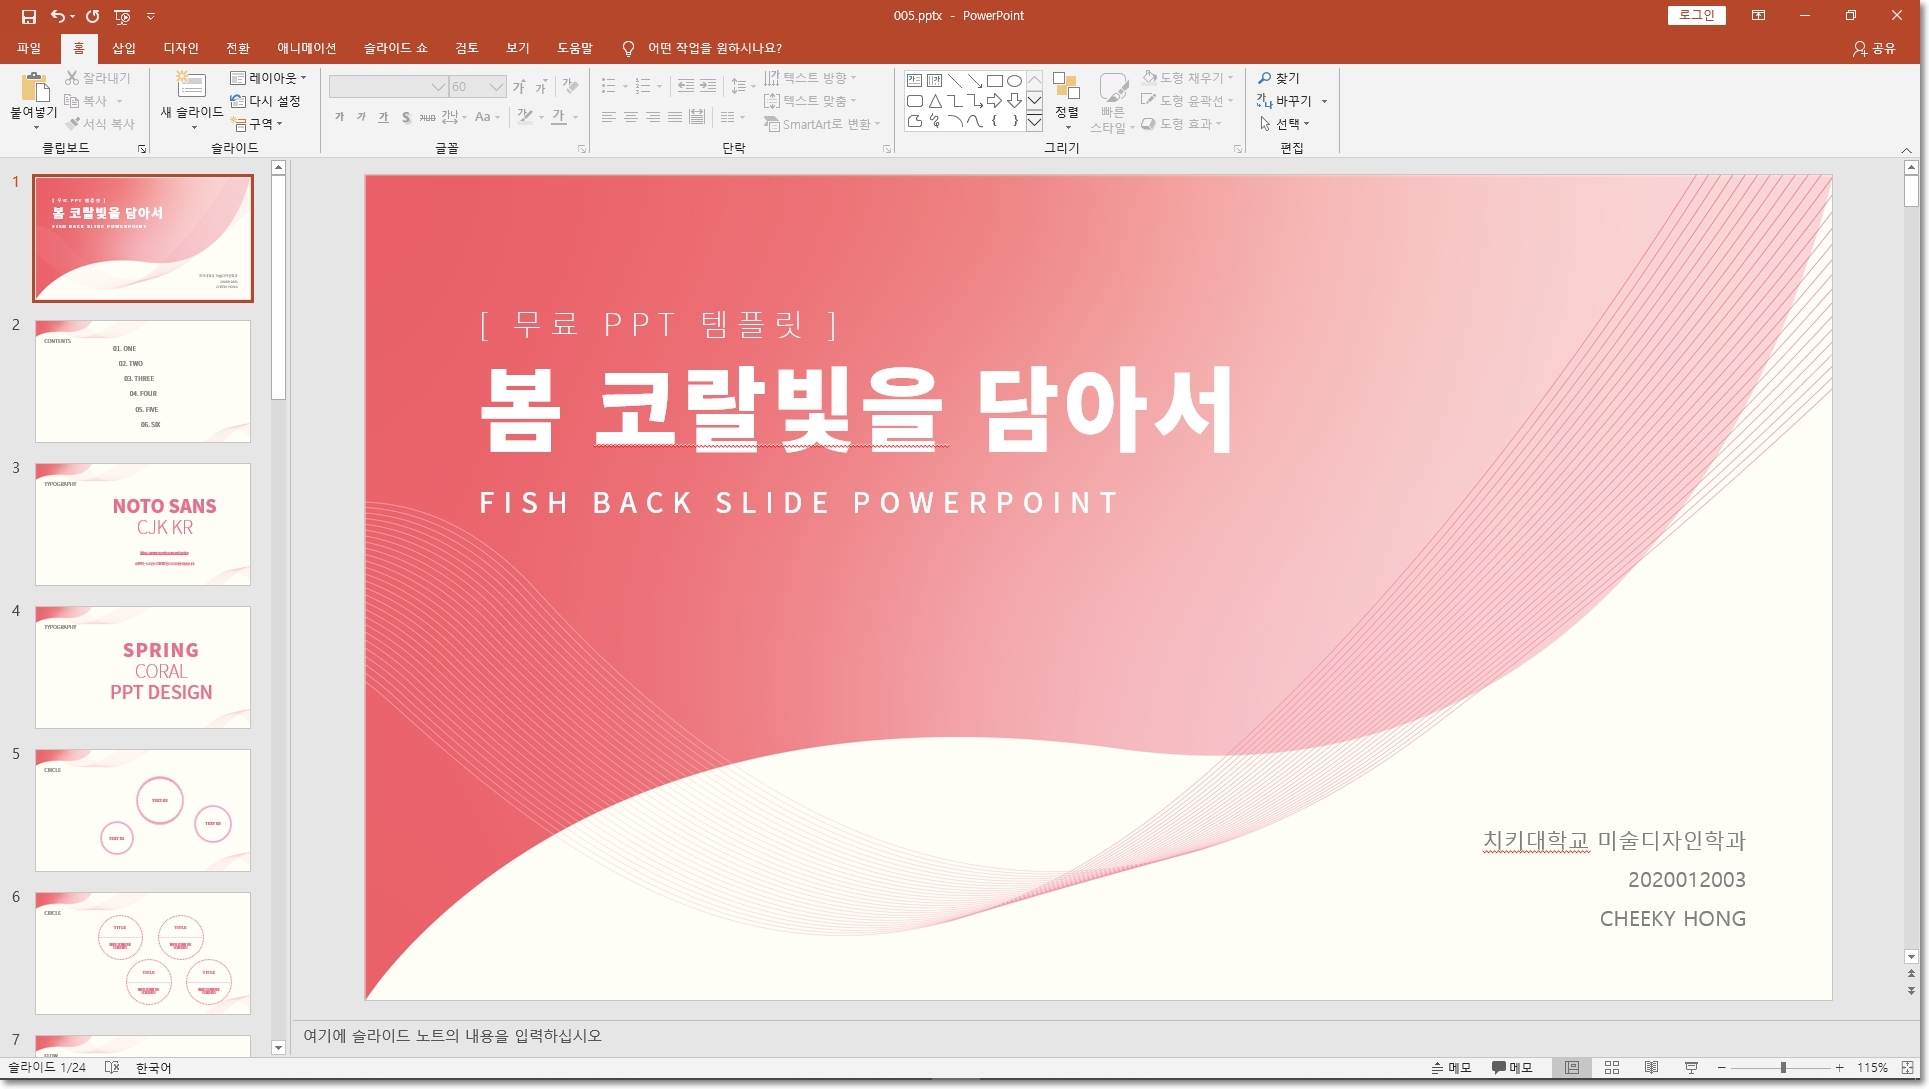Viewport: 1929px width, 1089px height.
Task: Toggle underline text formatting
Action: [x=384, y=117]
